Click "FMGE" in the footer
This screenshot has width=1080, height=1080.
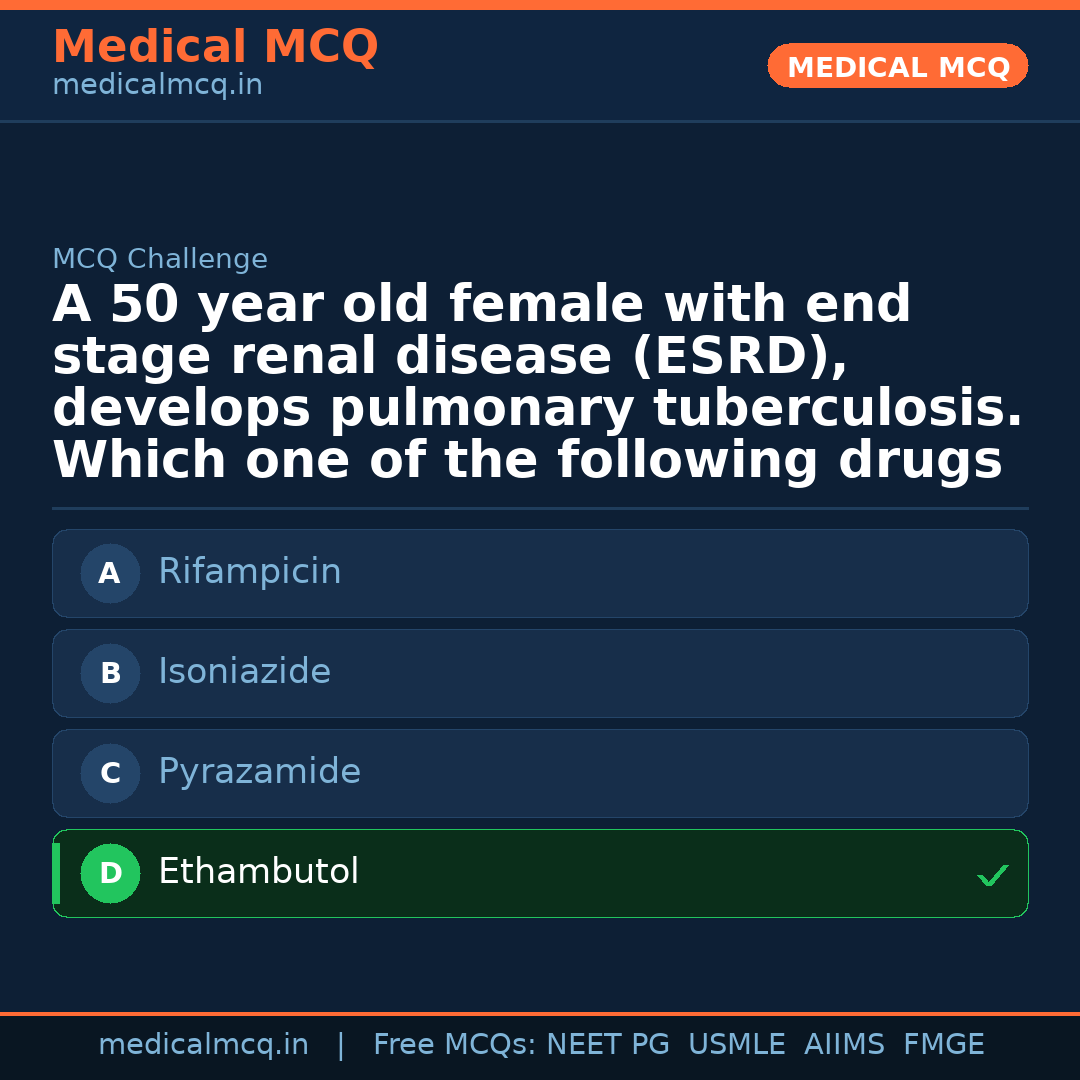(943, 1045)
